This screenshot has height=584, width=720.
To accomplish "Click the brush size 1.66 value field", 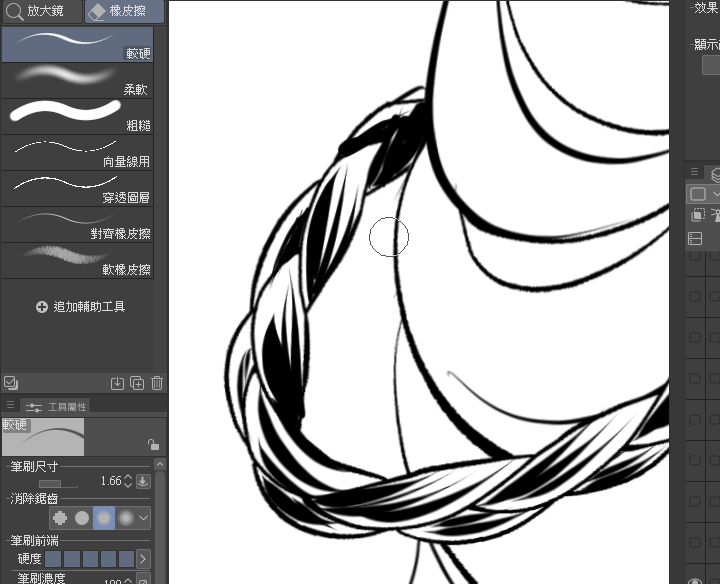I will (111, 481).
